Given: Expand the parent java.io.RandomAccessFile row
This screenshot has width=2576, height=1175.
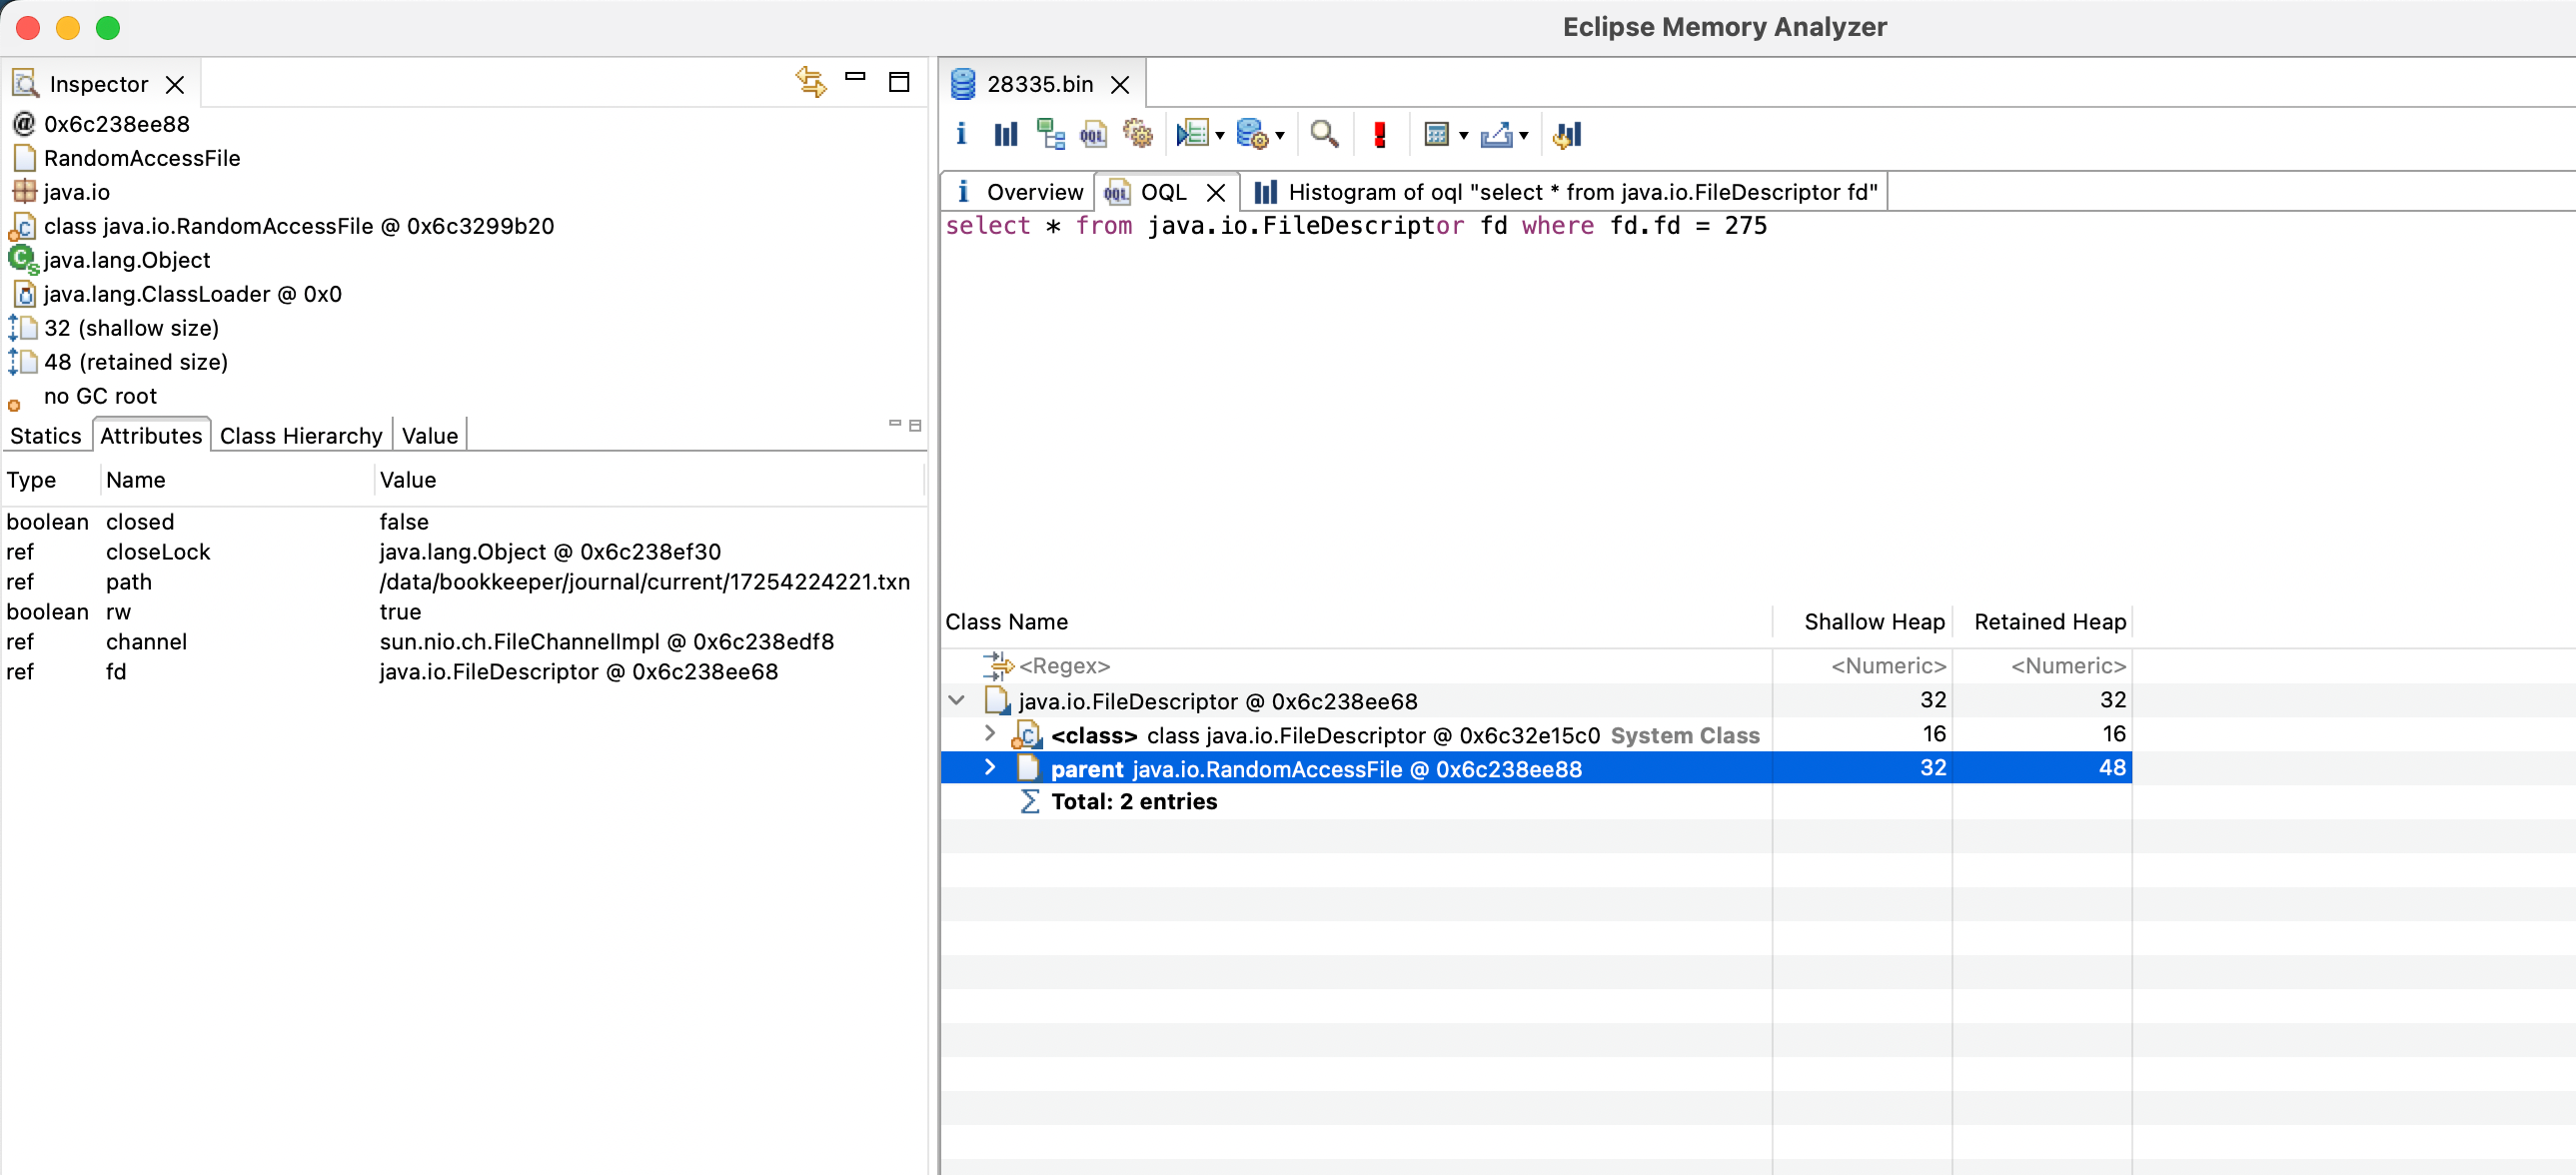Looking at the screenshot, I should click(x=990, y=767).
